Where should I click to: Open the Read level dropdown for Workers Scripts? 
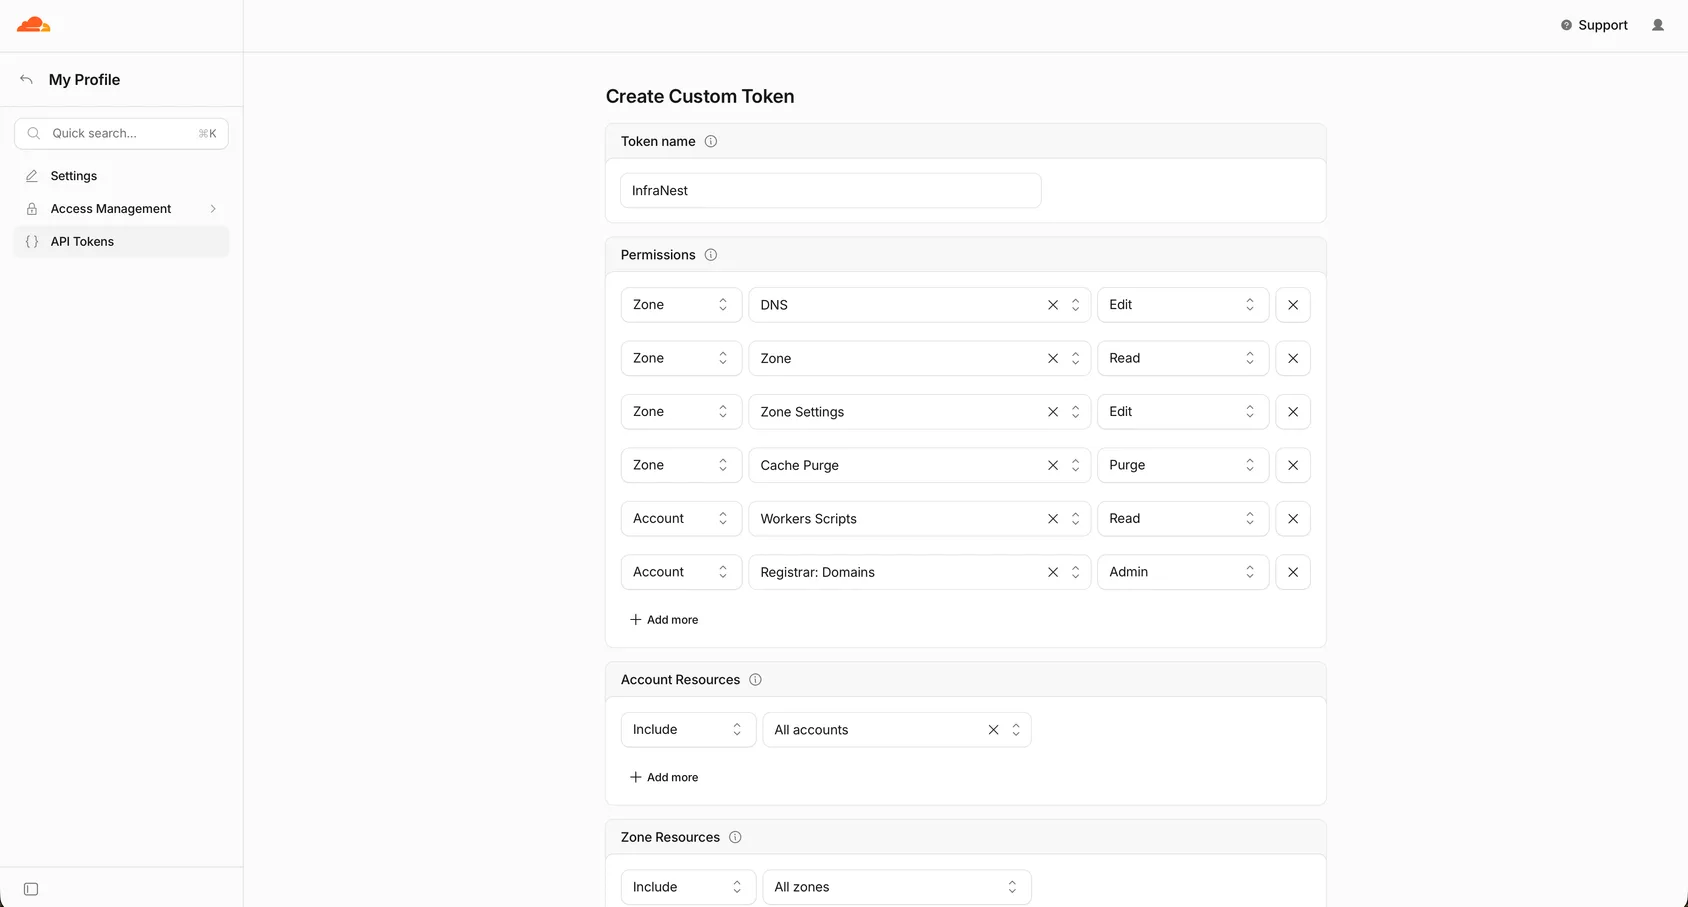click(x=1183, y=519)
